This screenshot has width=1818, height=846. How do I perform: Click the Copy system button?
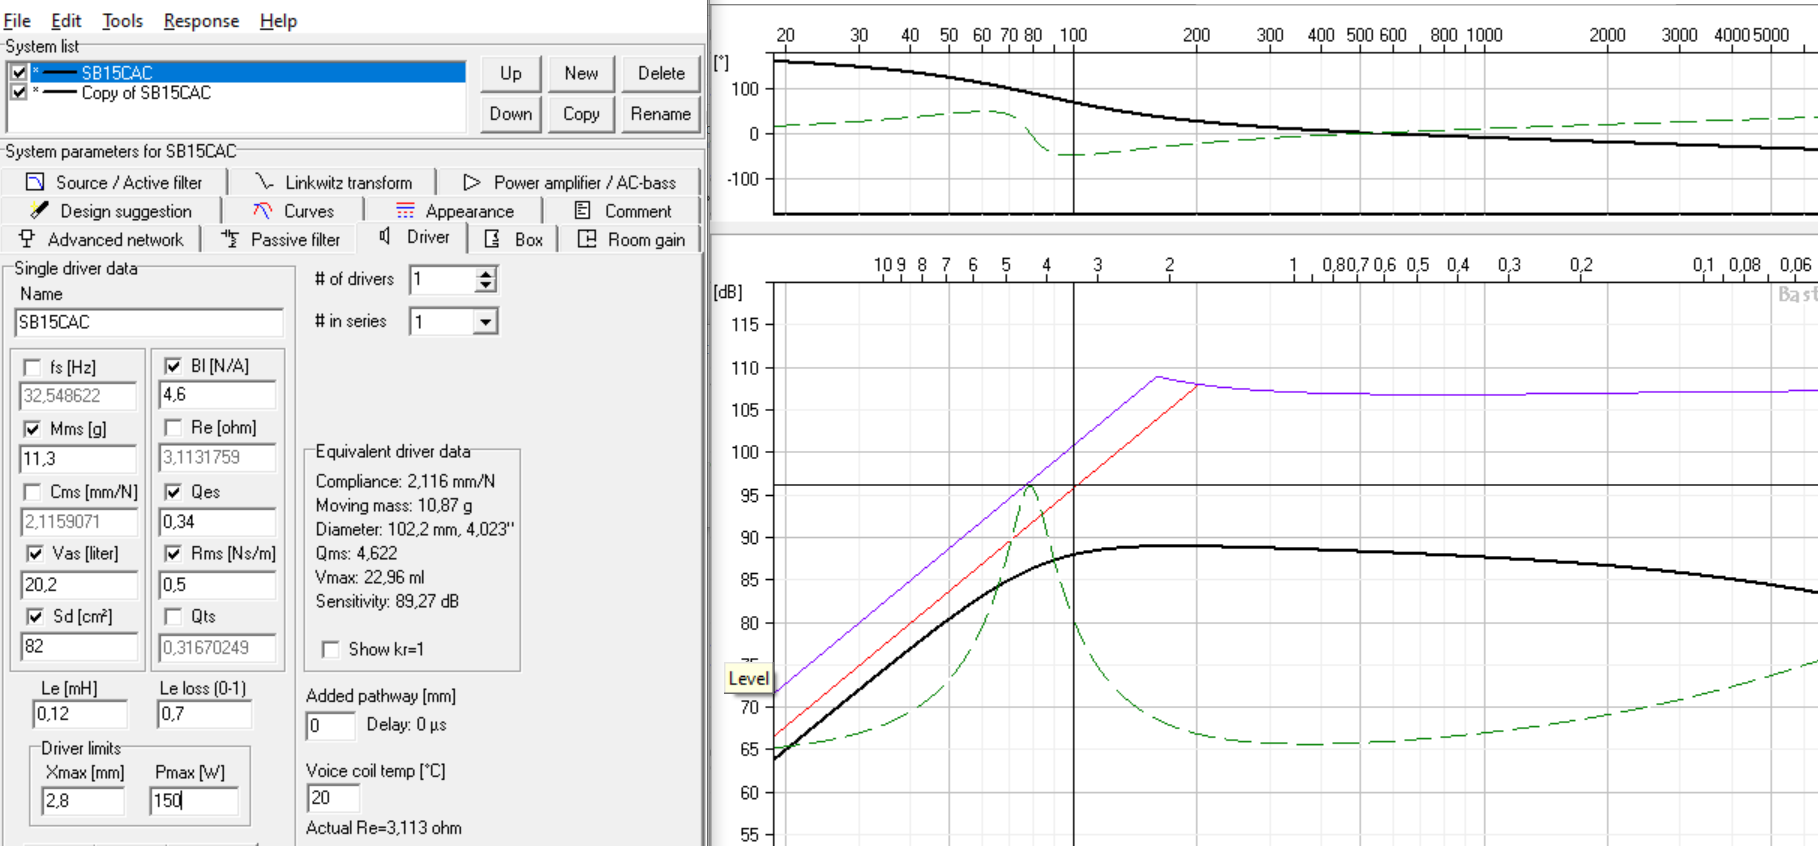pos(581,114)
